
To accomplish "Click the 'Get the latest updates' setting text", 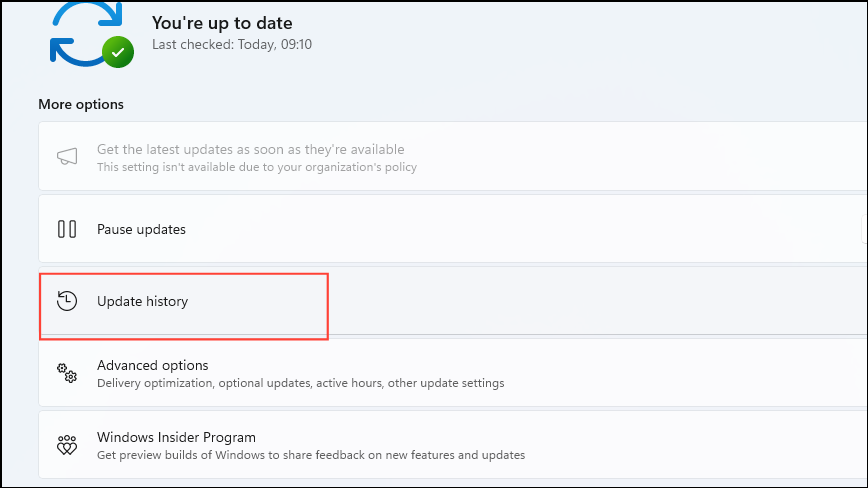I will click(x=250, y=149).
